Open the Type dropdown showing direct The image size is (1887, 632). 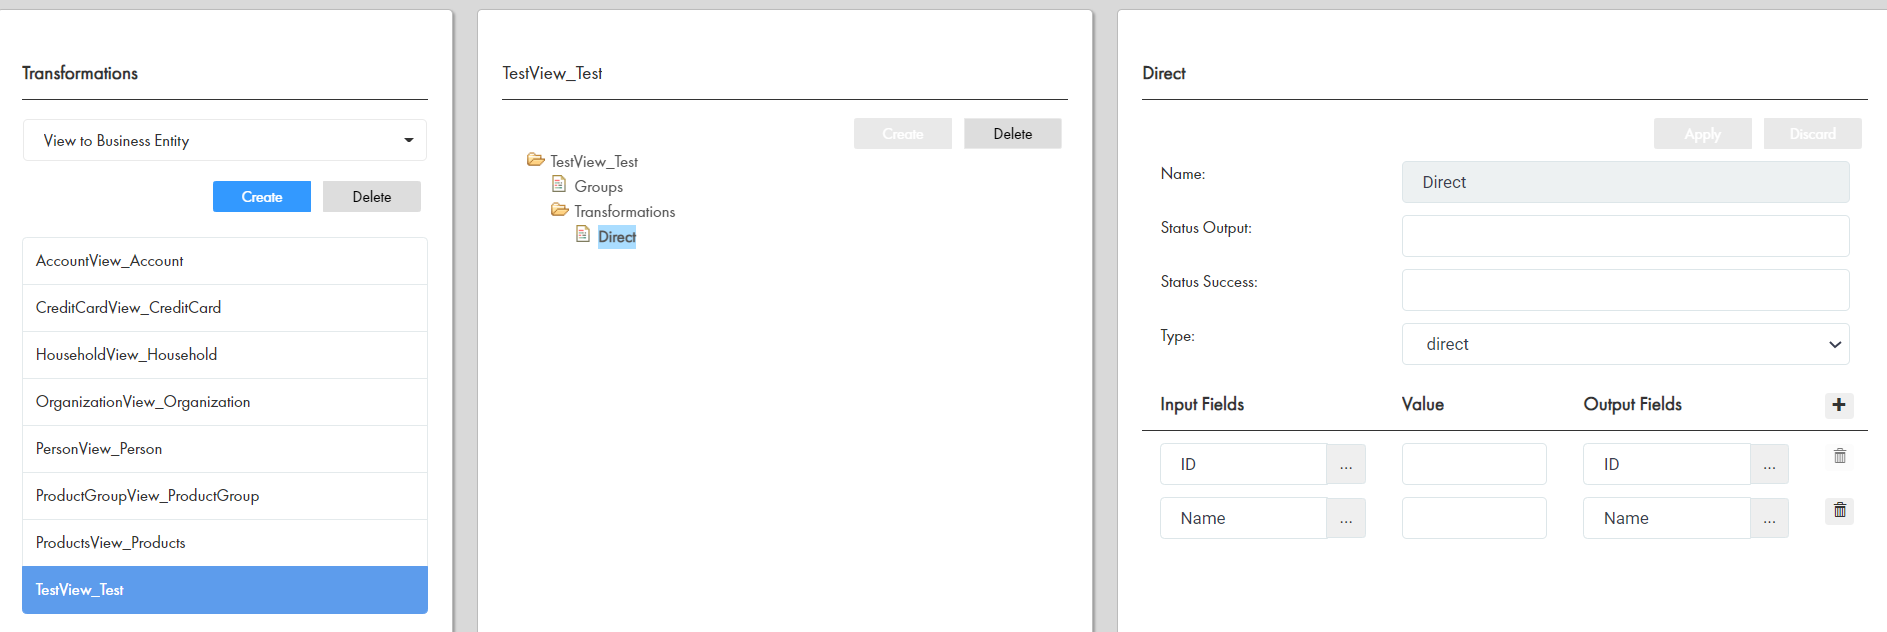click(1625, 344)
